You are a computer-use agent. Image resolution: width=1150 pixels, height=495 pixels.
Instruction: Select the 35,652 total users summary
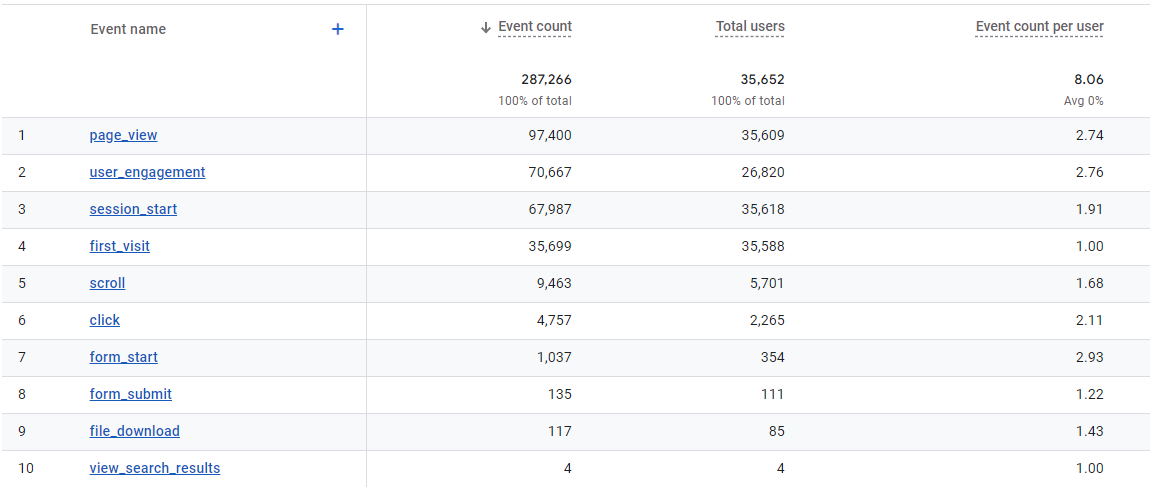pyautogui.click(x=759, y=79)
